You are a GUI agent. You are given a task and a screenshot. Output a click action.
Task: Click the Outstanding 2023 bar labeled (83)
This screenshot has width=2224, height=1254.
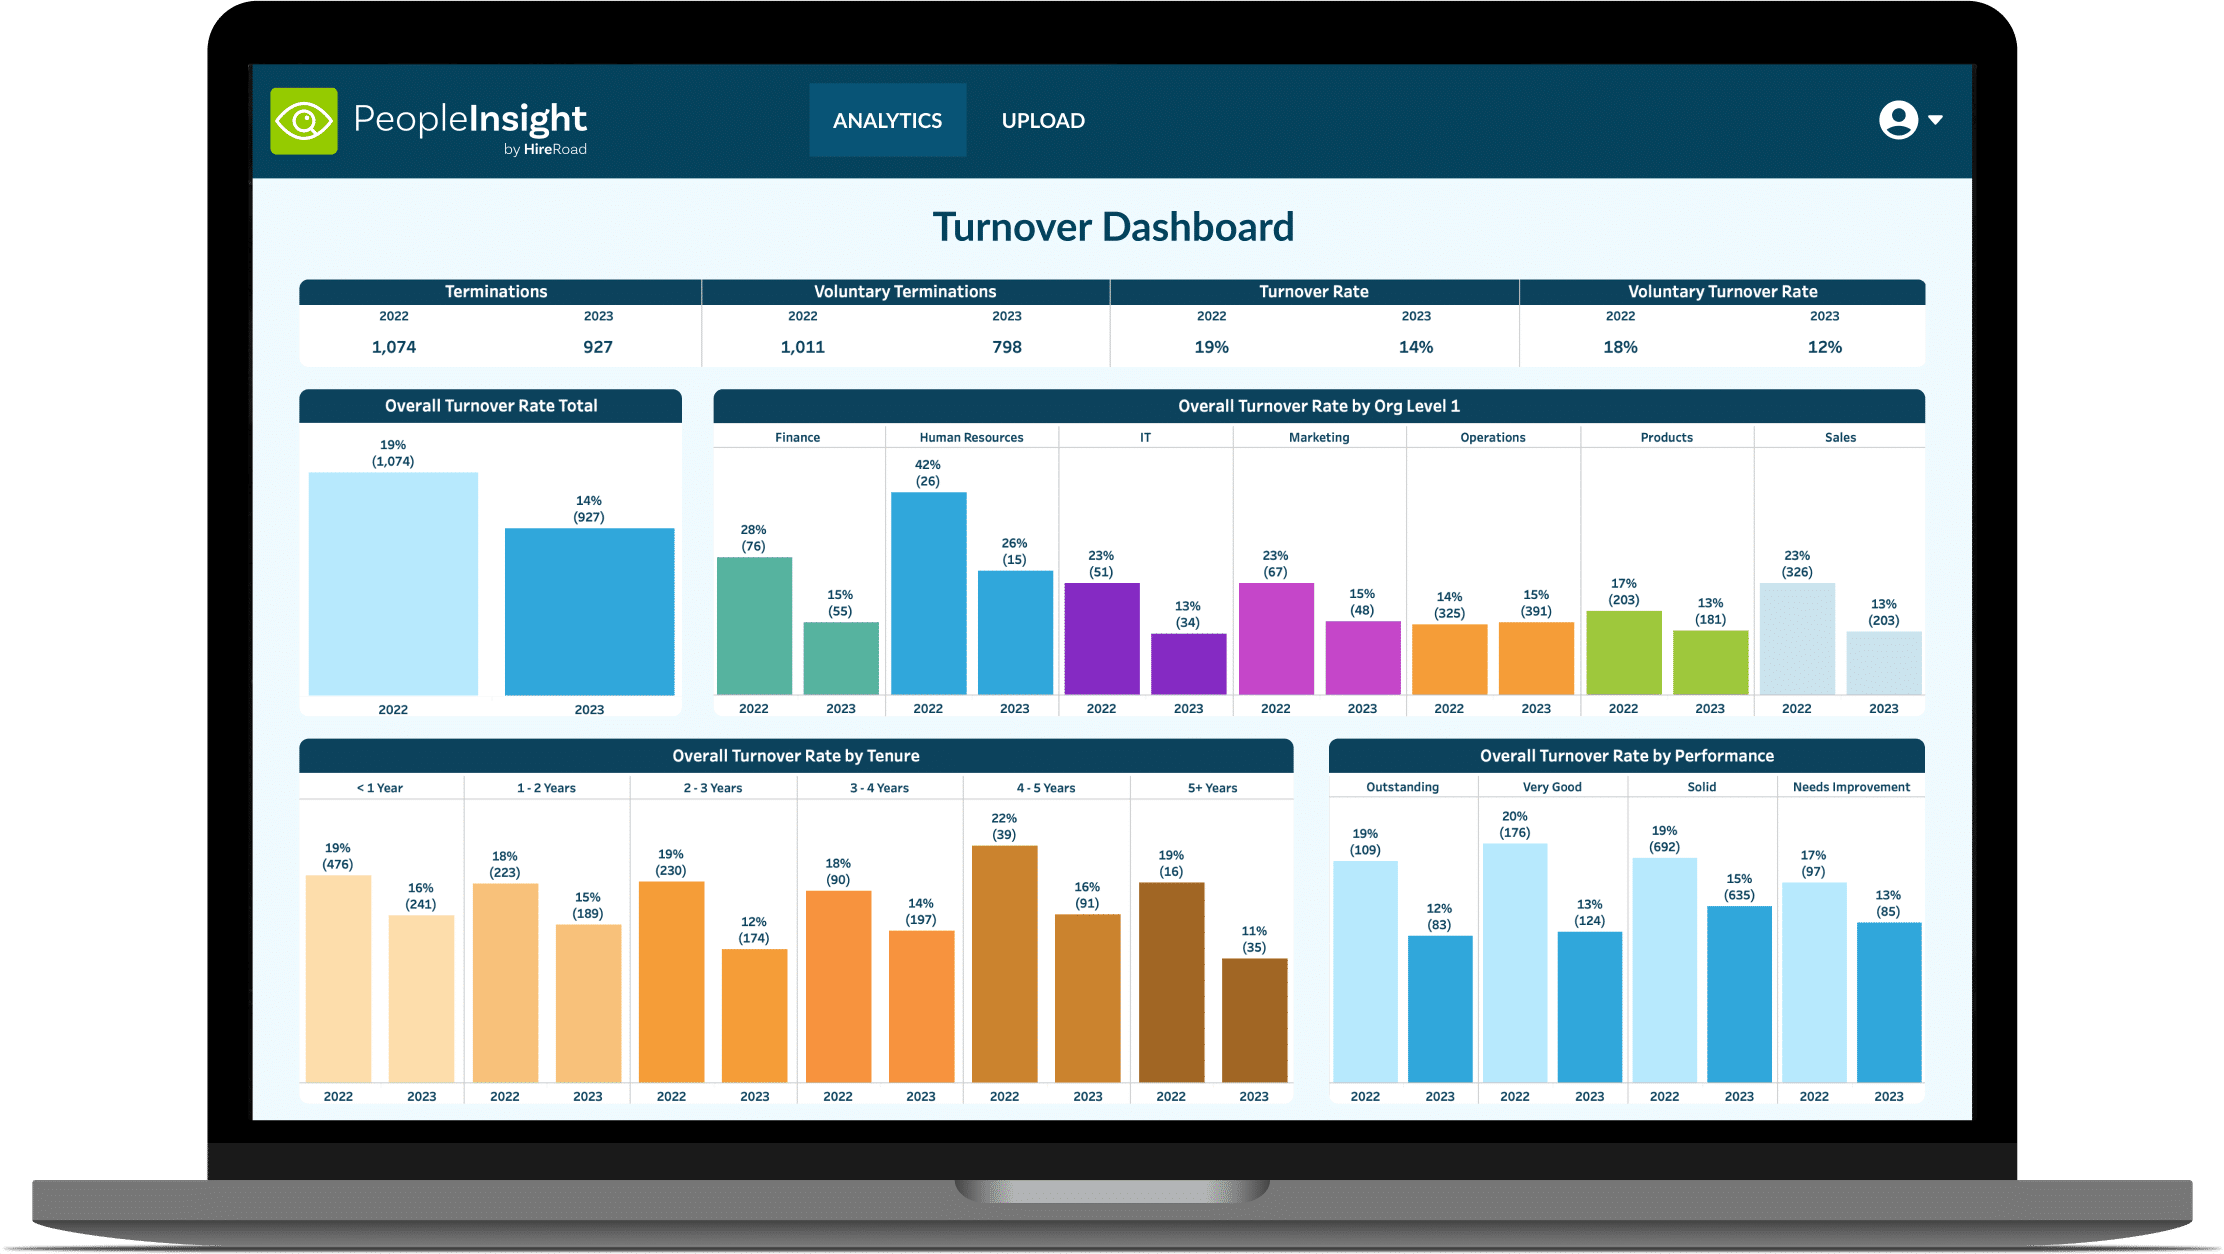click(1440, 1009)
